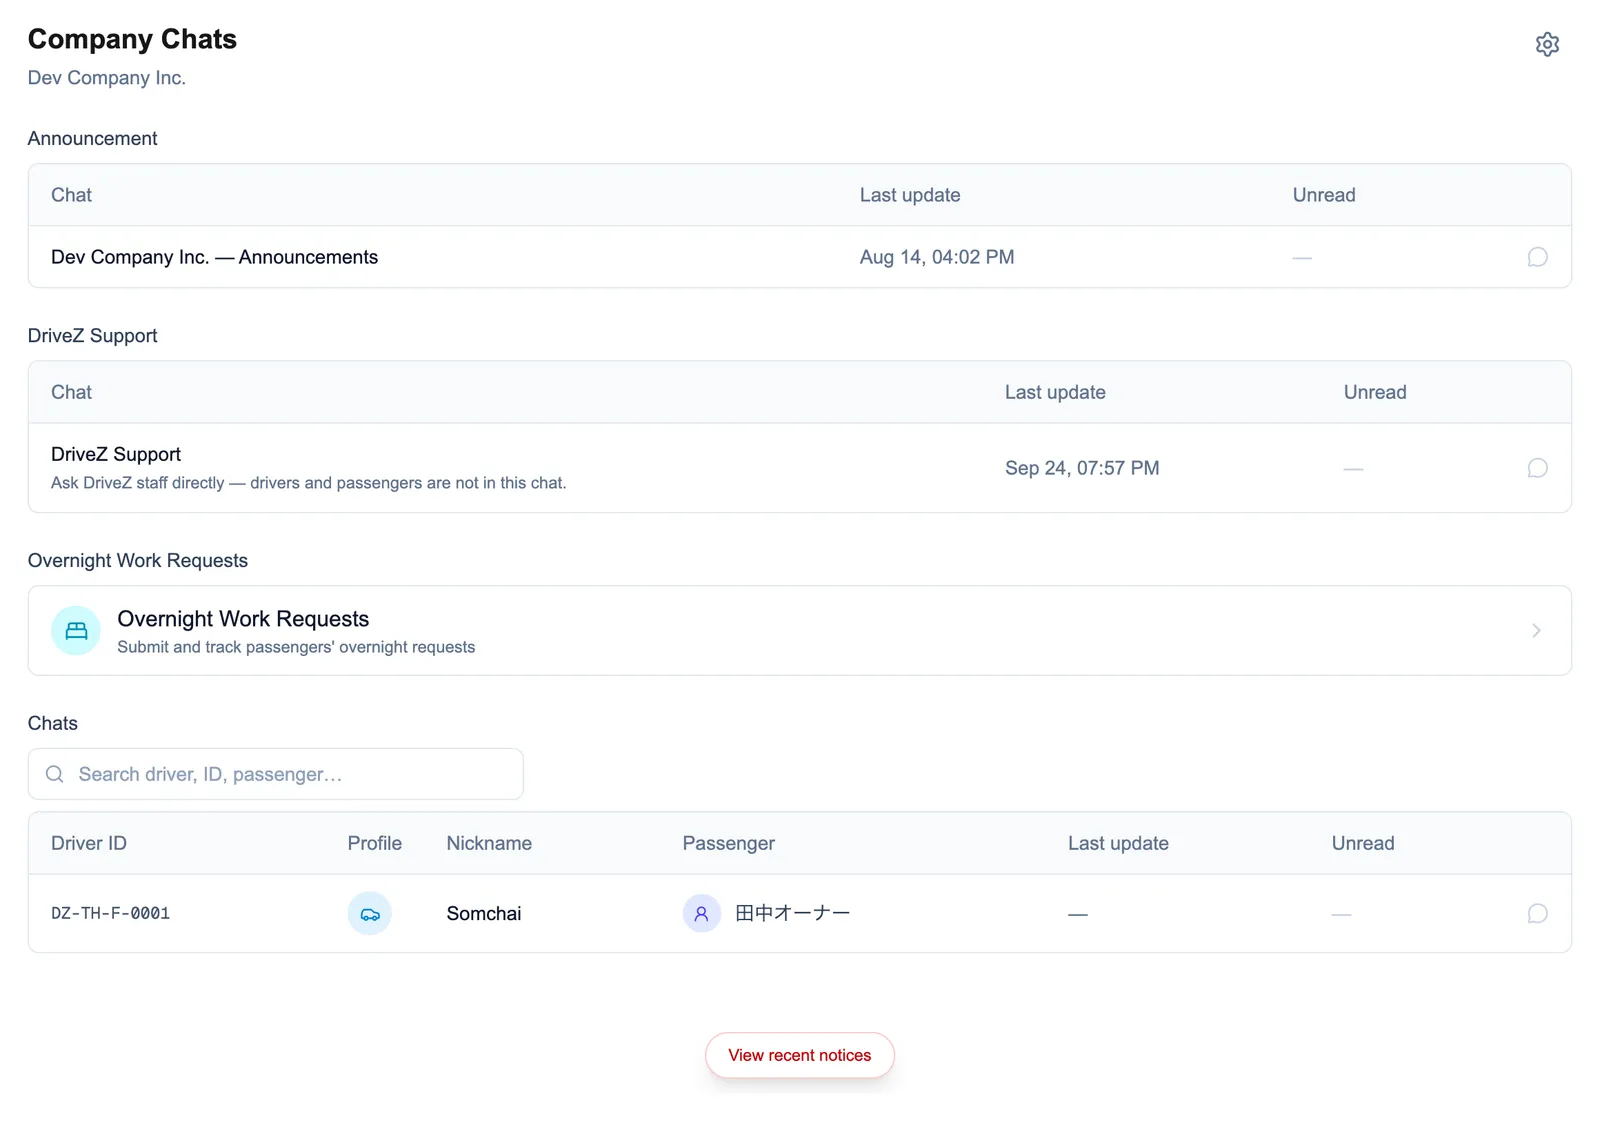This screenshot has height=1121, width=1600.
Task: Click the Passenger column header
Action: point(729,843)
